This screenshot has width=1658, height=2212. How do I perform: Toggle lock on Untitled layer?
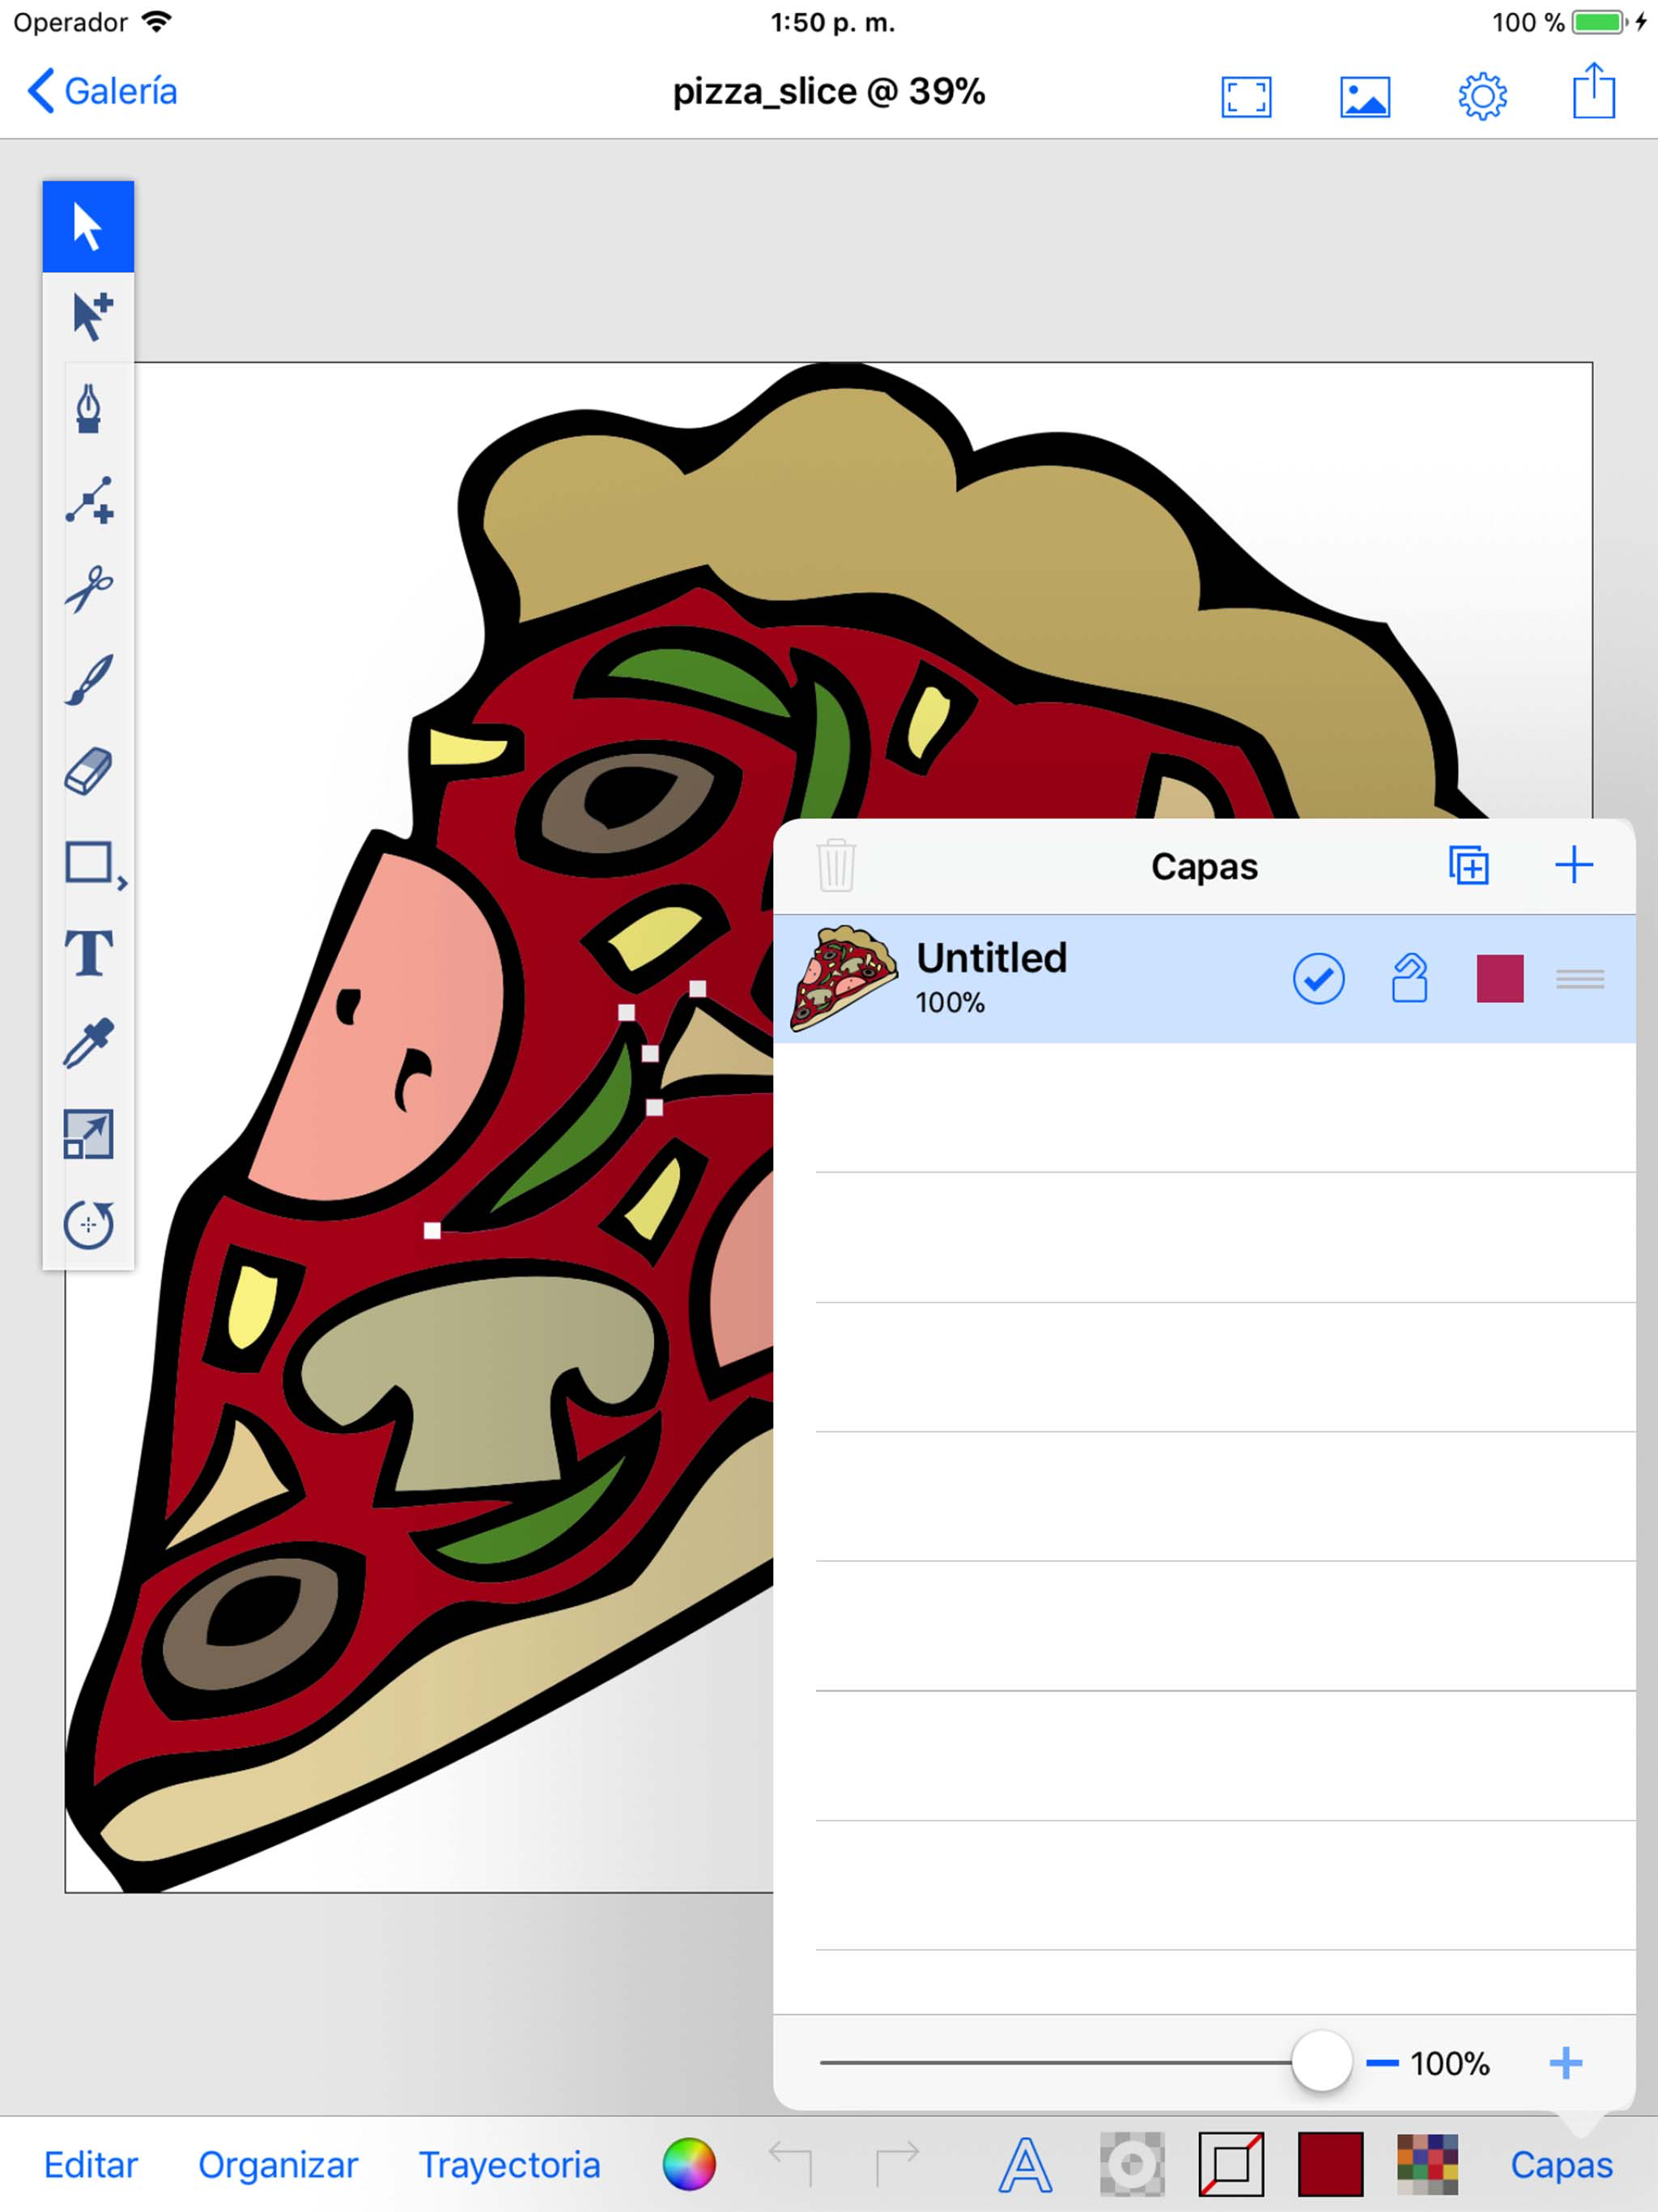1409,978
